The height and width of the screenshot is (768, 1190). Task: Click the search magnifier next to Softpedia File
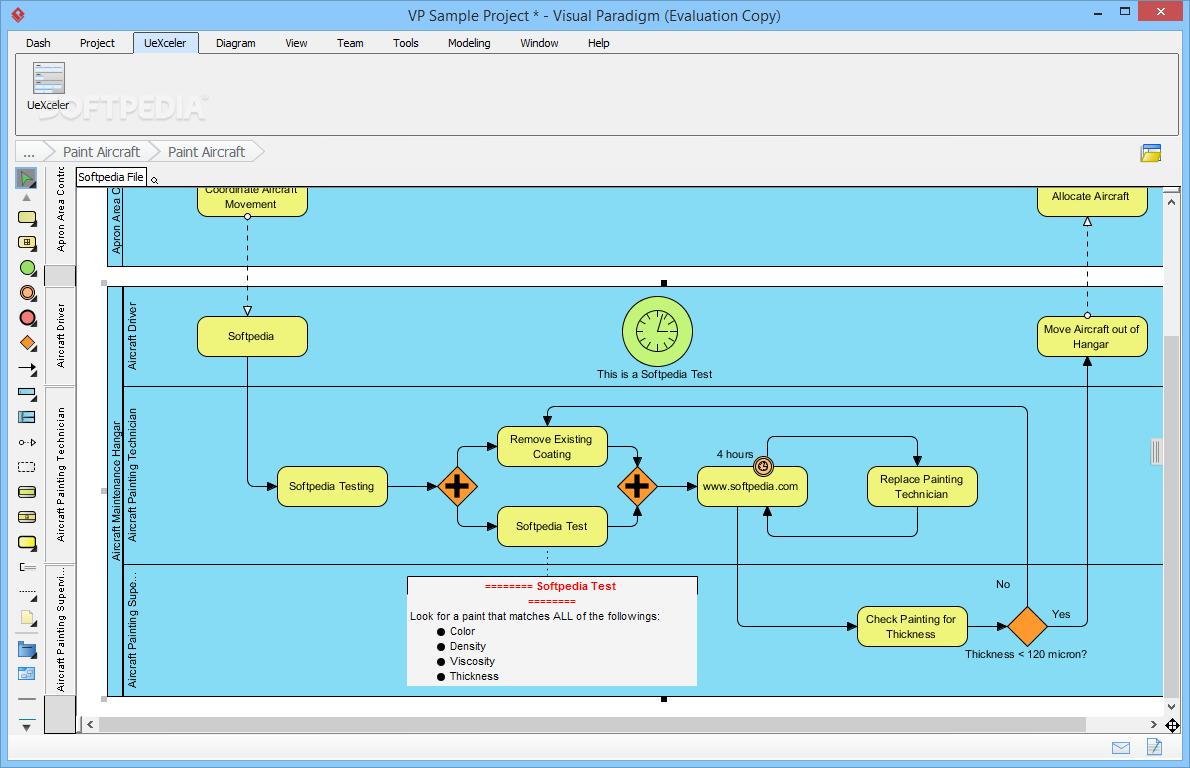155,181
